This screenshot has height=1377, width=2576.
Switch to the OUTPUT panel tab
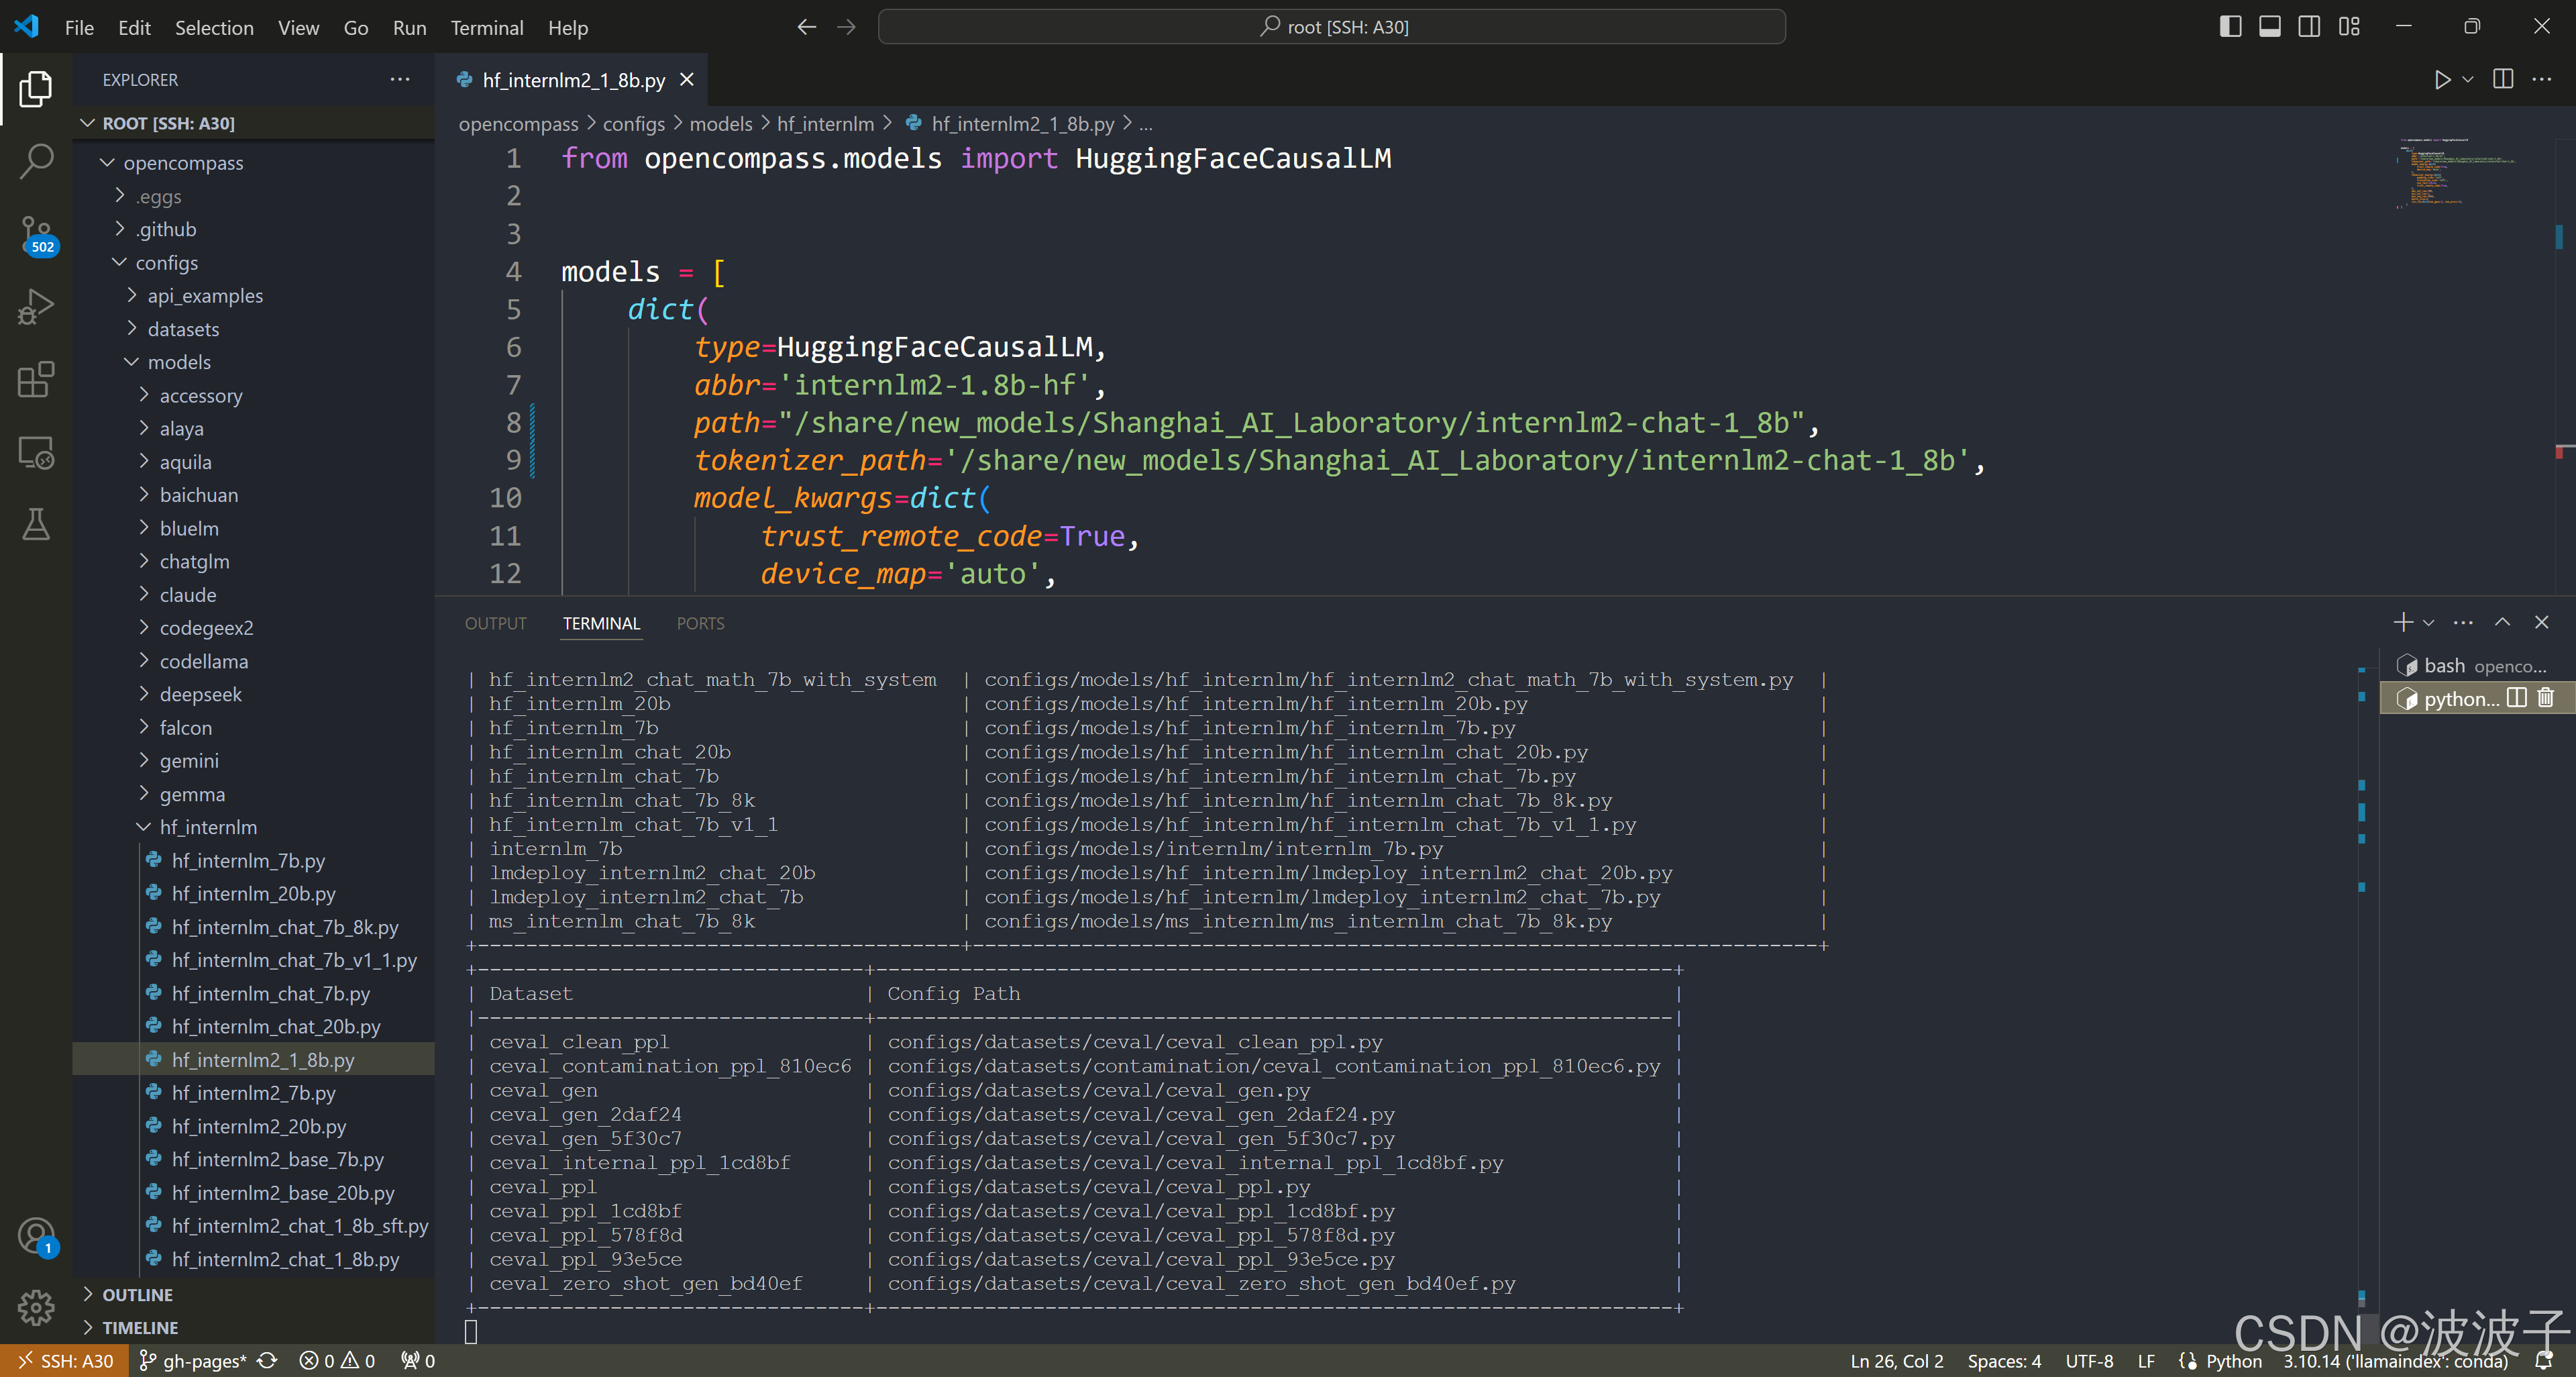495,623
